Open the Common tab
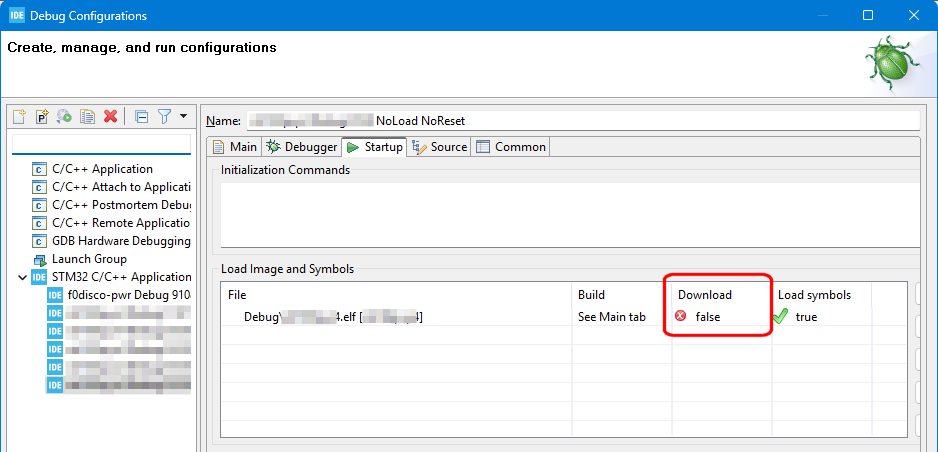Image resolution: width=938 pixels, height=452 pixels. coord(511,147)
